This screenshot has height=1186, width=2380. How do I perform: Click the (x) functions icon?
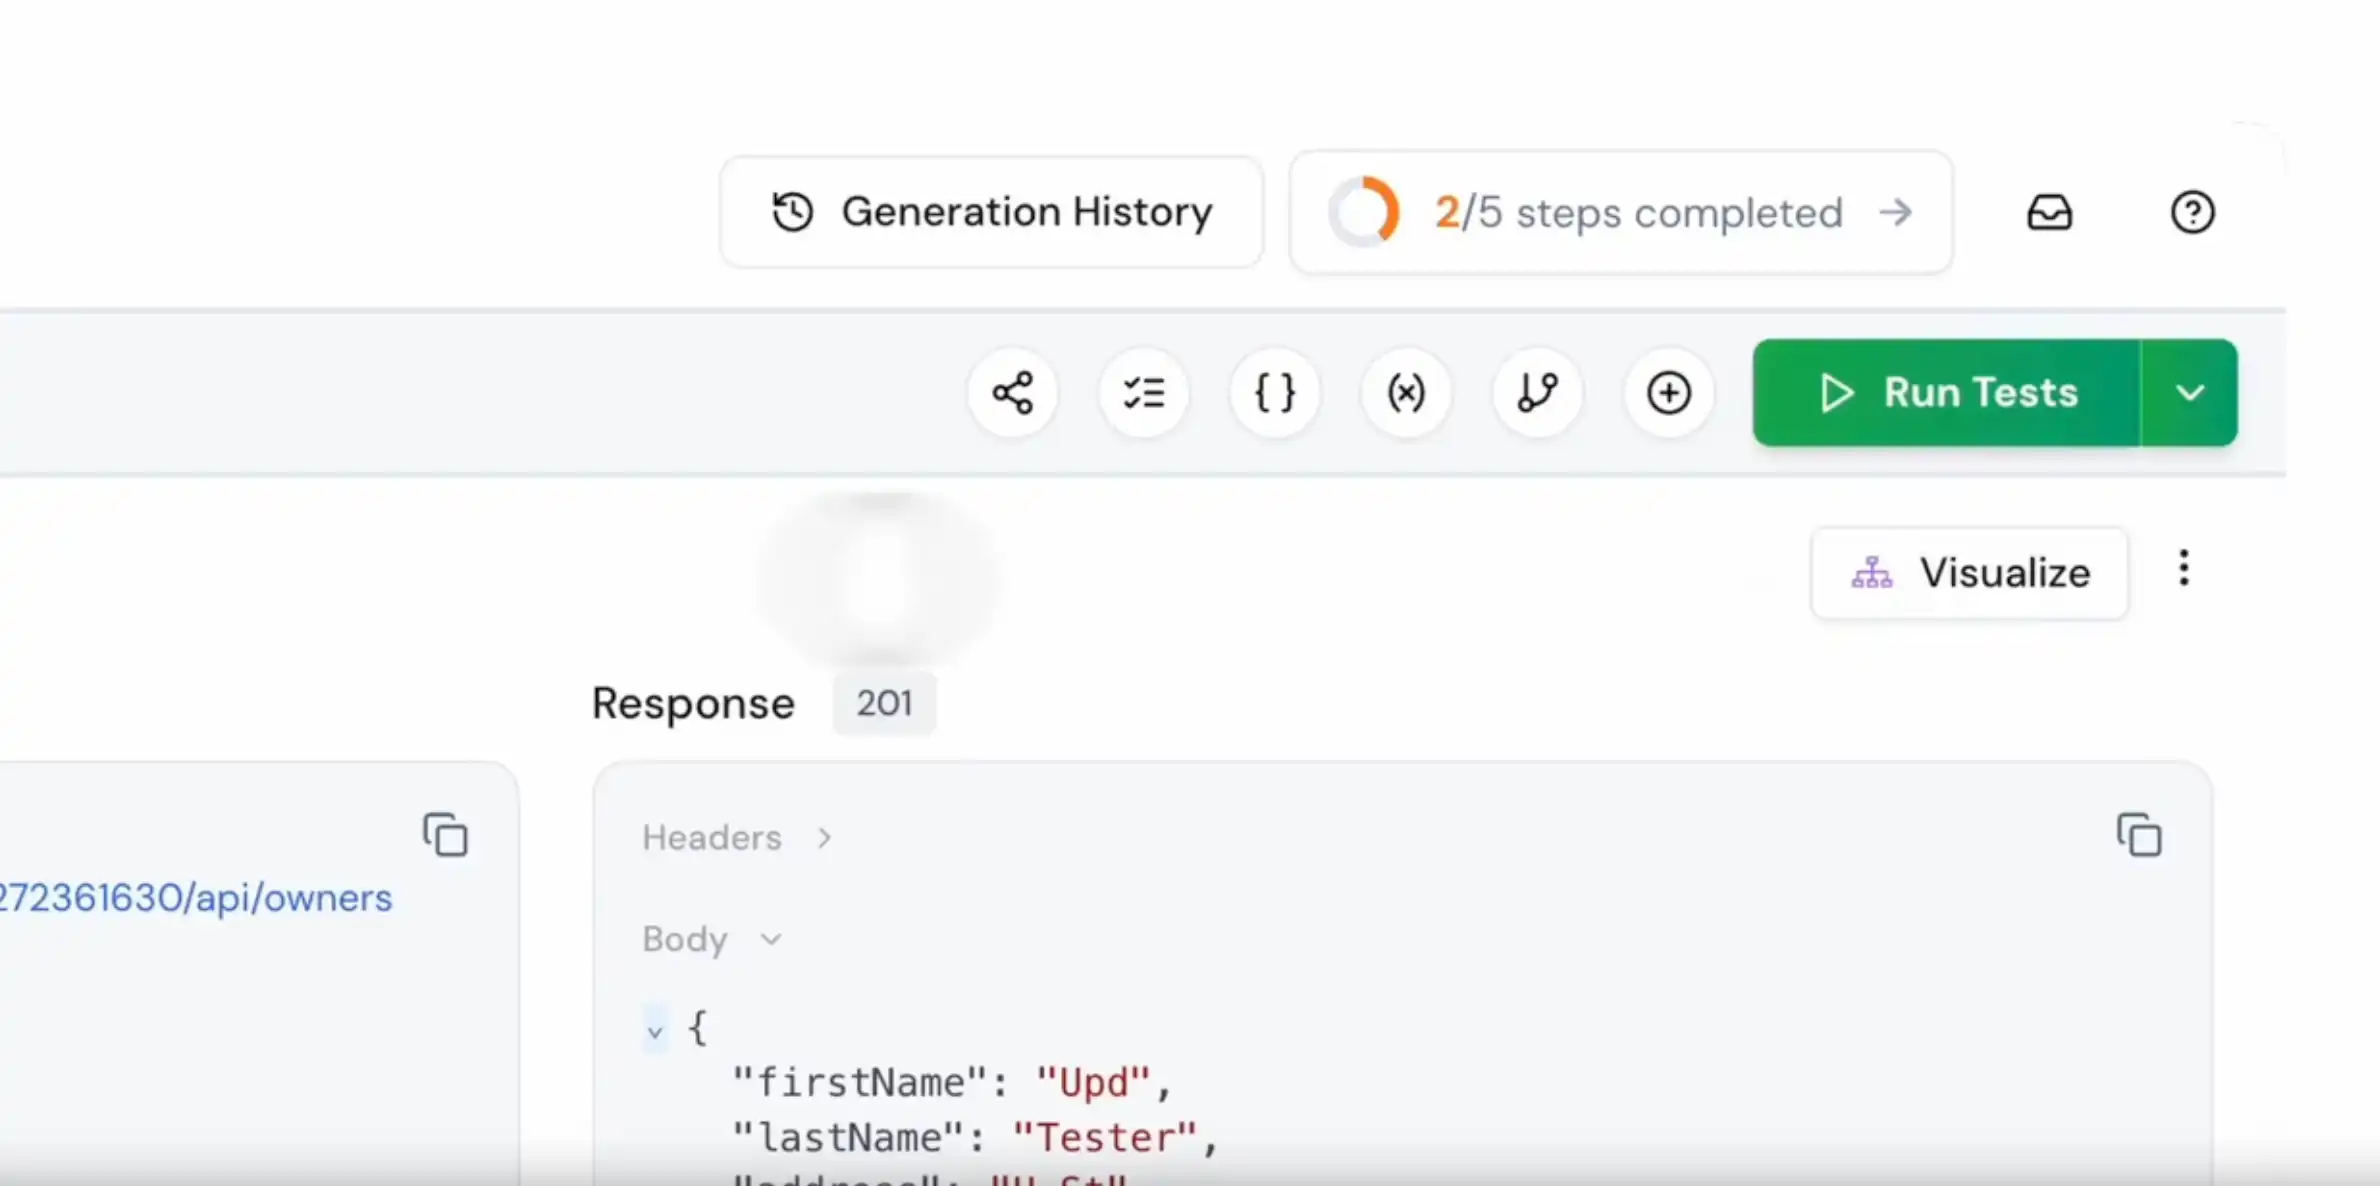click(x=1406, y=392)
